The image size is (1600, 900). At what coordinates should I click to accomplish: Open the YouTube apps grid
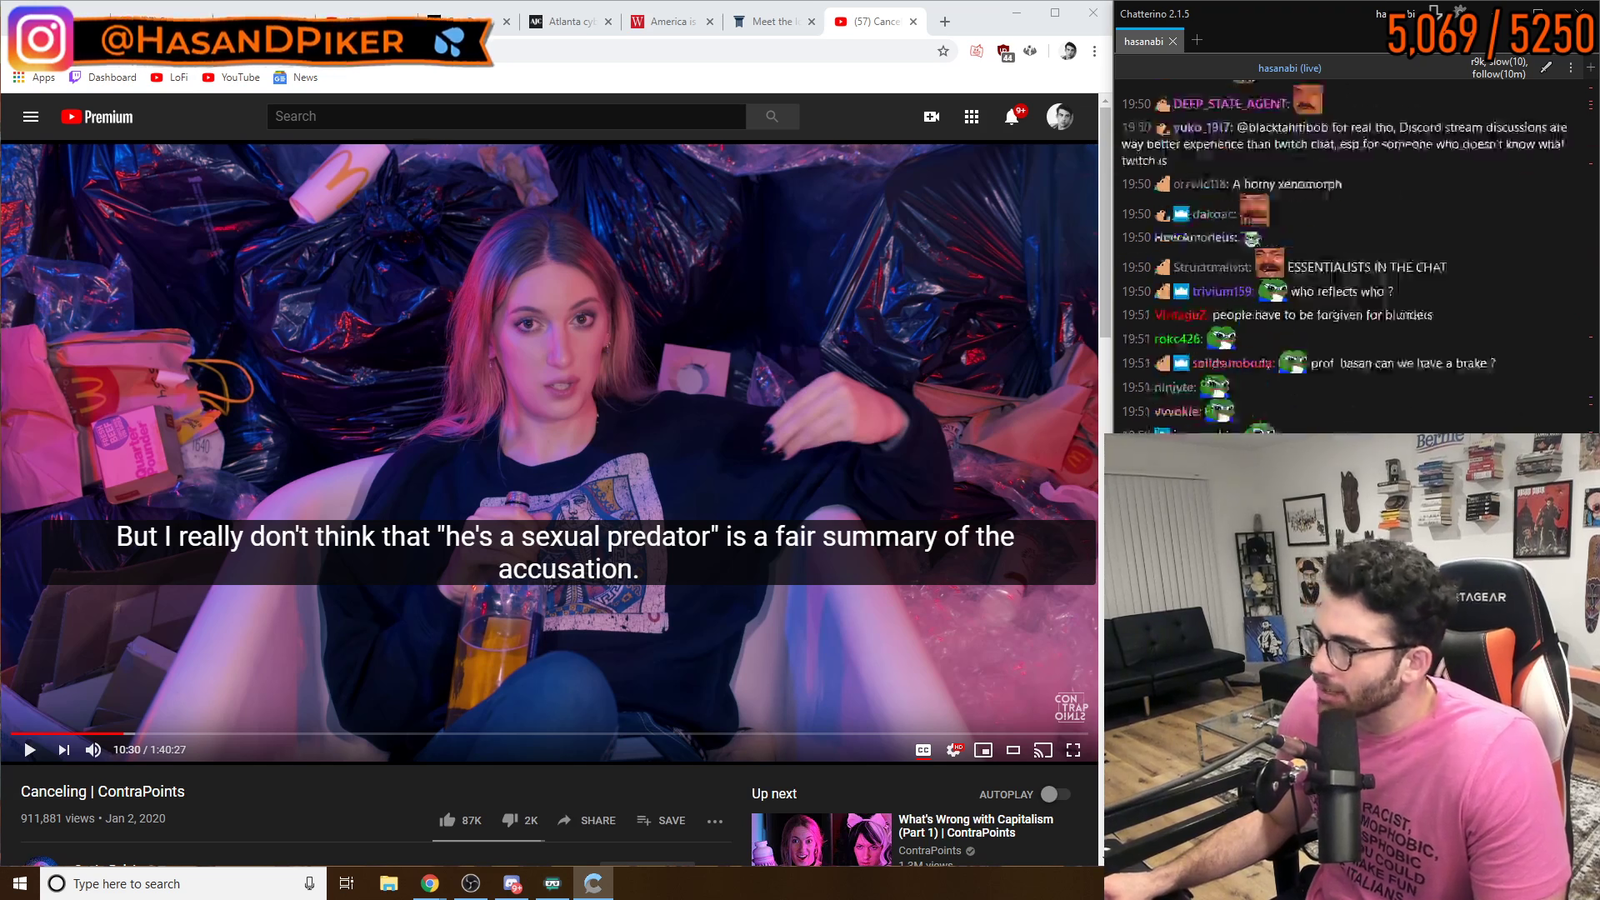click(971, 117)
